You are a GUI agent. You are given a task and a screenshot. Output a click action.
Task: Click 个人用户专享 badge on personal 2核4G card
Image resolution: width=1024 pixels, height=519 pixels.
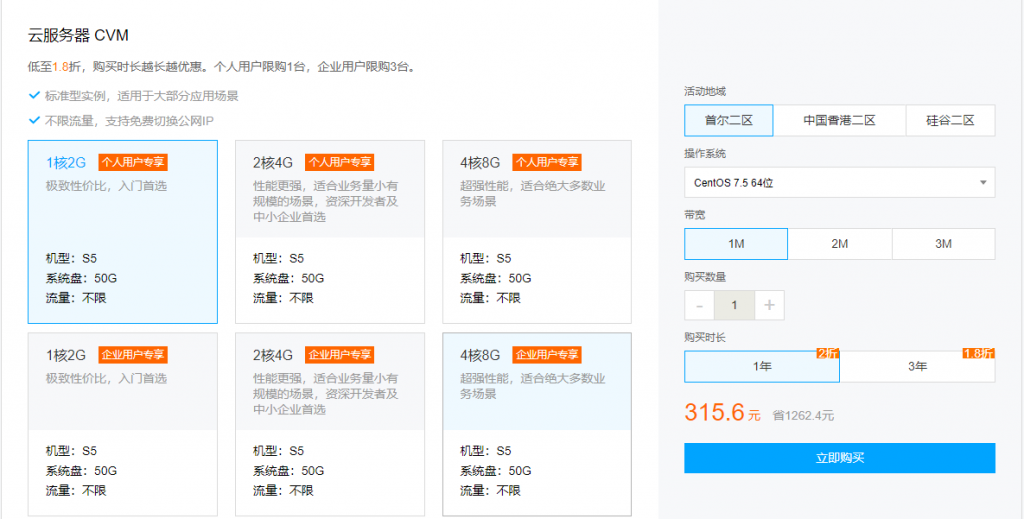tap(340, 162)
